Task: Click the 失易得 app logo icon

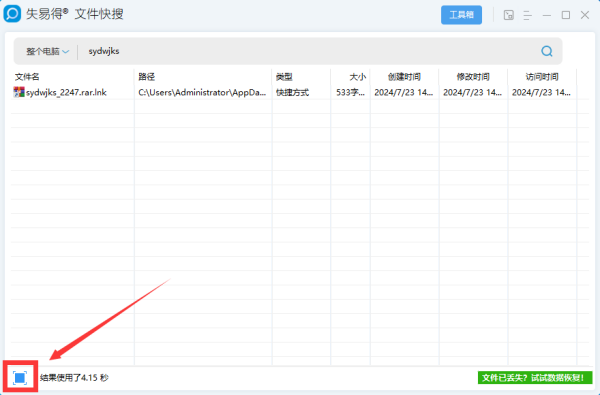Action: (x=12, y=14)
